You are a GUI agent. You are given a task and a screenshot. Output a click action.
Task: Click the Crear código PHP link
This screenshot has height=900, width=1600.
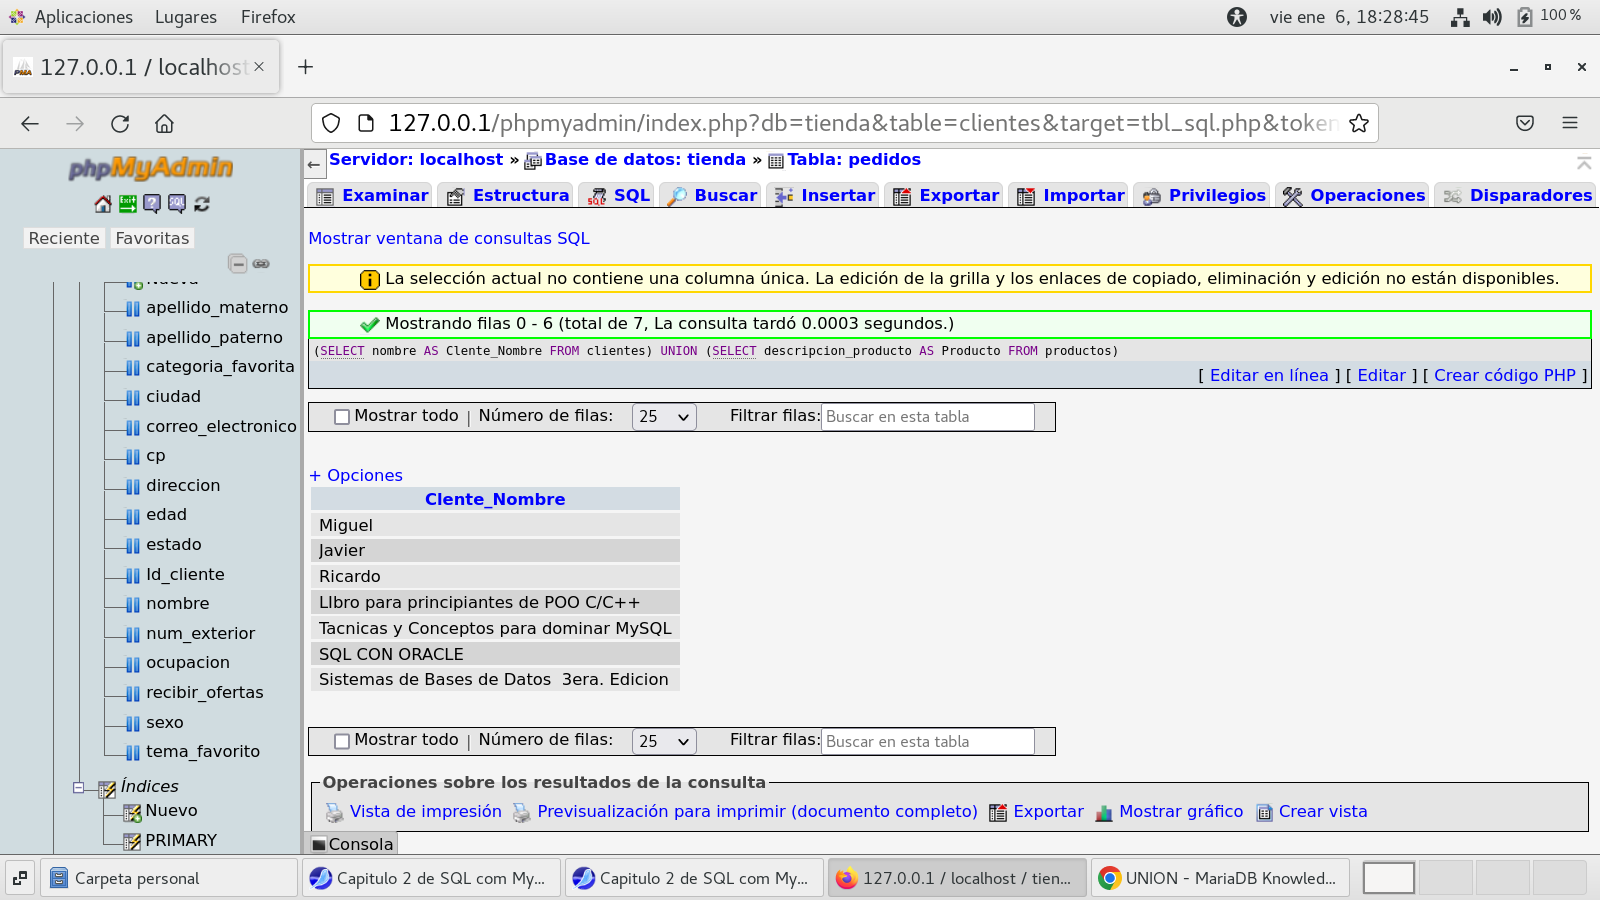tap(1504, 376)
